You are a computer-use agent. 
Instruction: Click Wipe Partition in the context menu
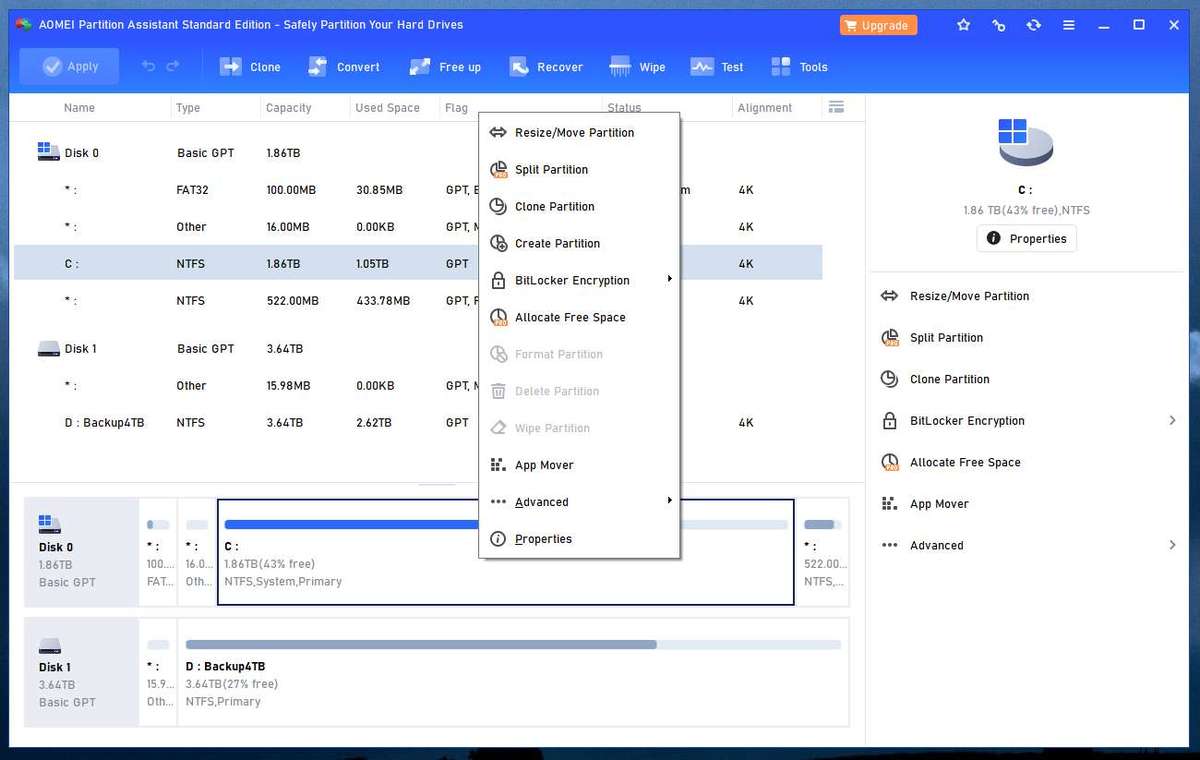pos(579,428)
